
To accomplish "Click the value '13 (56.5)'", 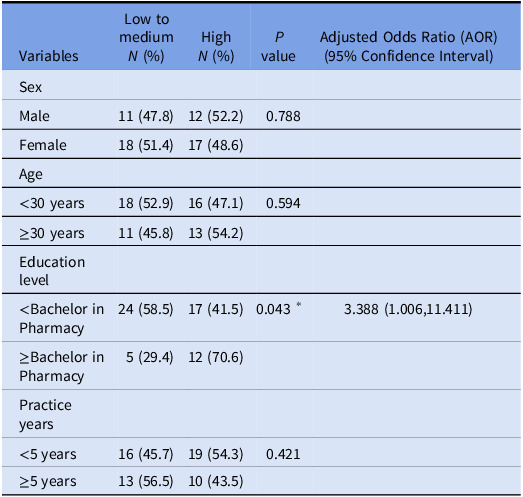I will pos(146,481).
